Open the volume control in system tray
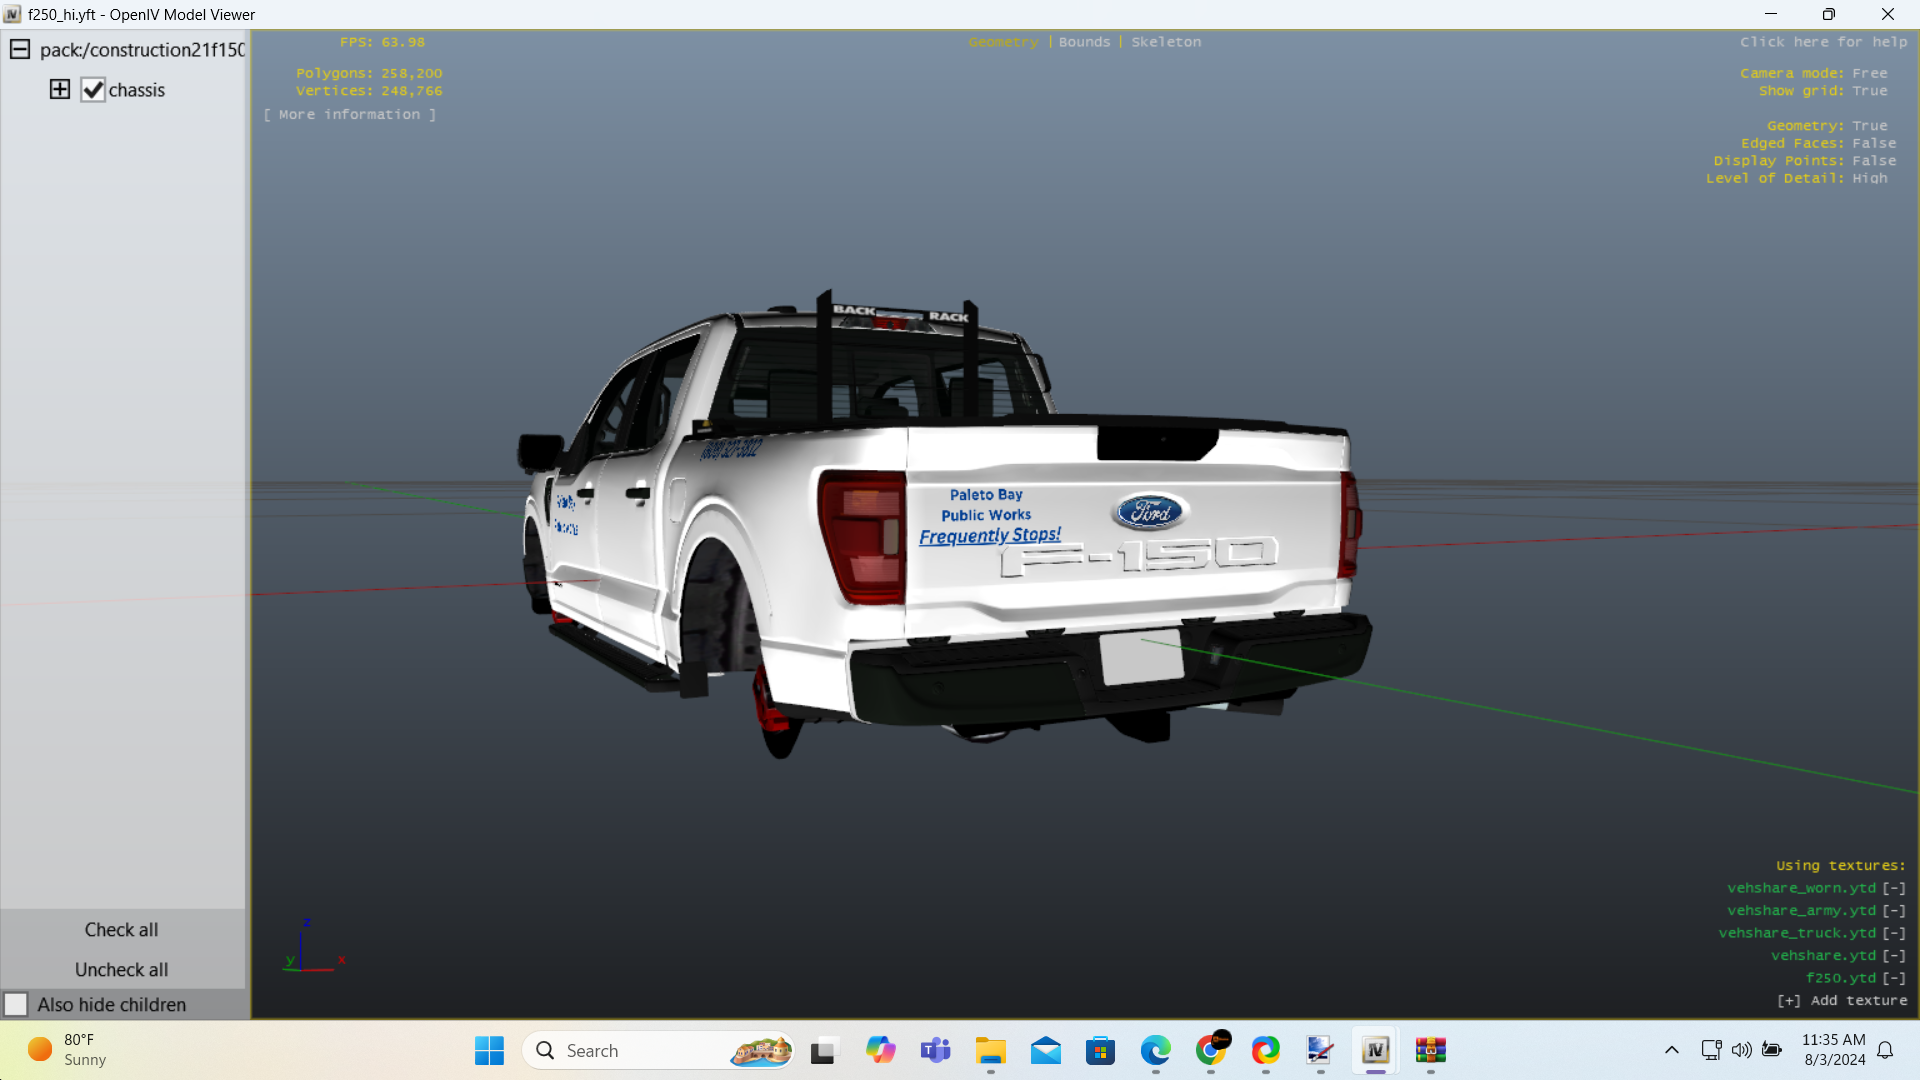1920x1080 pixels. (1741, 1050)
